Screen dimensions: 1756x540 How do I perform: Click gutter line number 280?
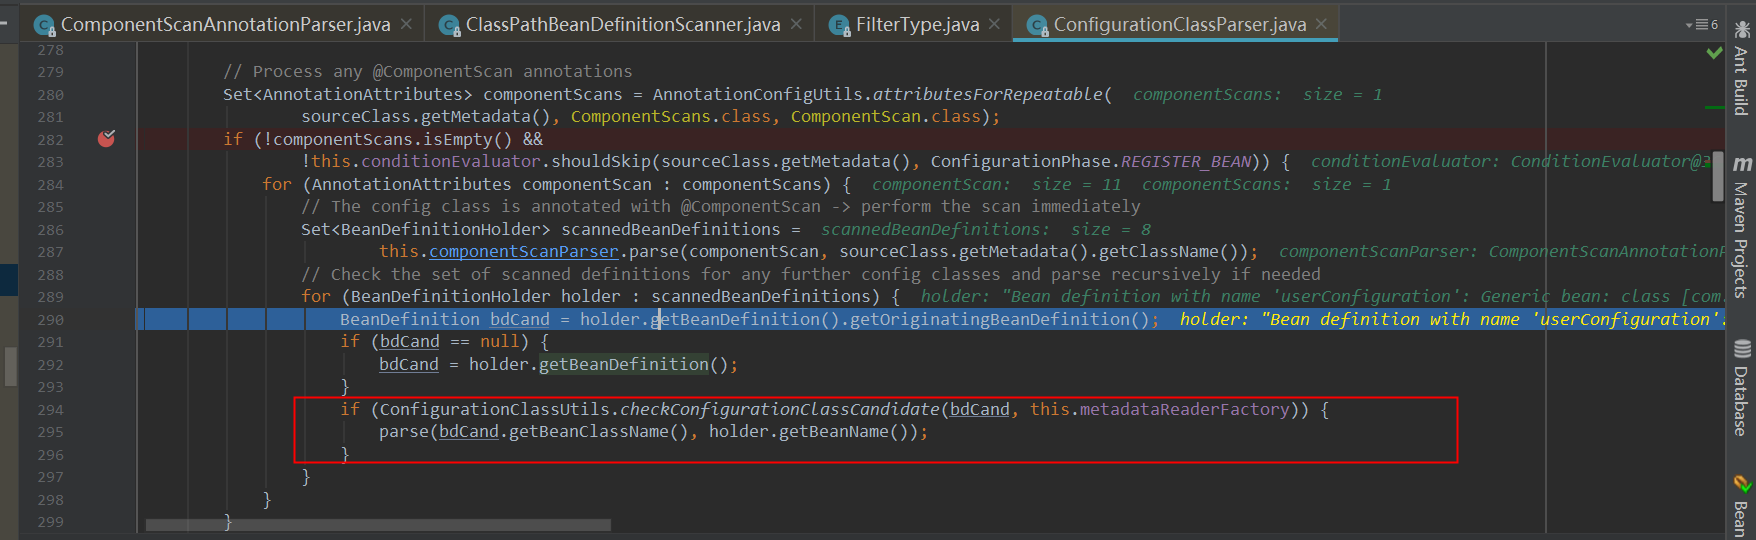[x=50, y=95]
